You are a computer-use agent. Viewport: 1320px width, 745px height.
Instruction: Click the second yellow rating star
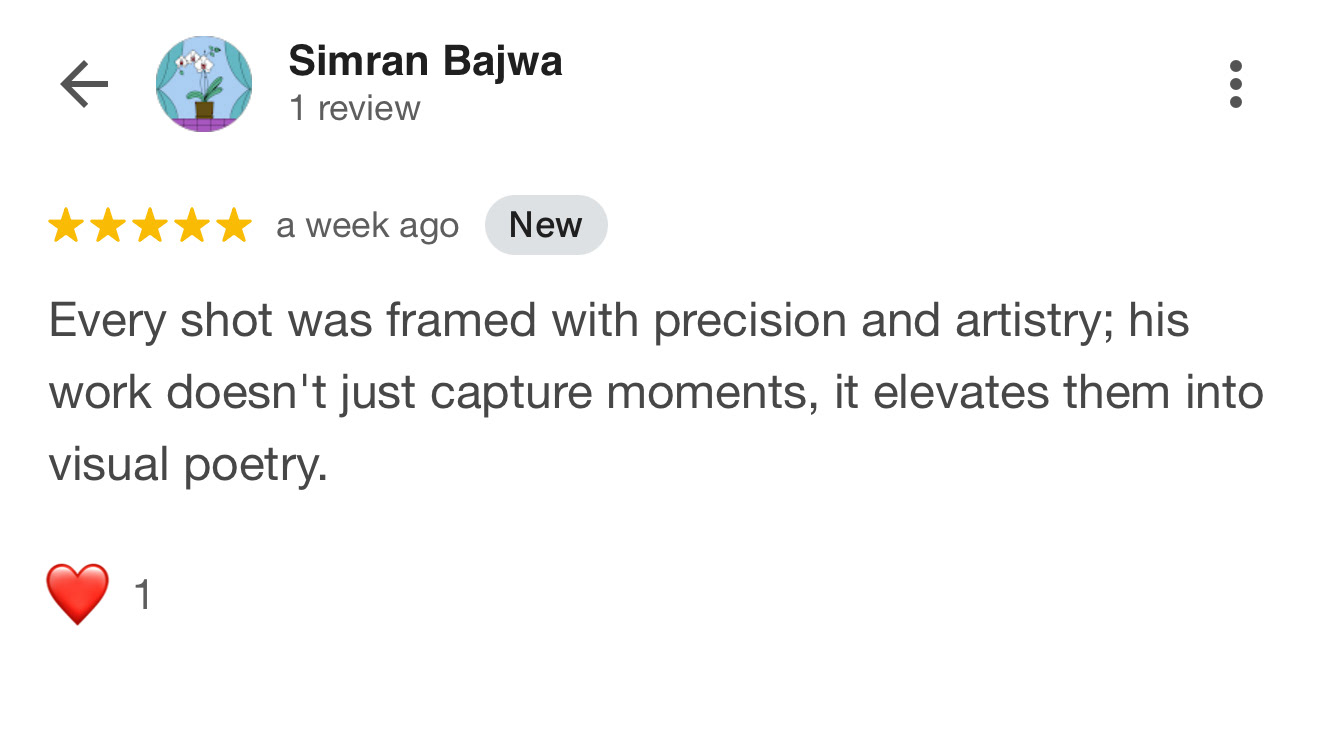pyautogui.click(x=108, y=226)
